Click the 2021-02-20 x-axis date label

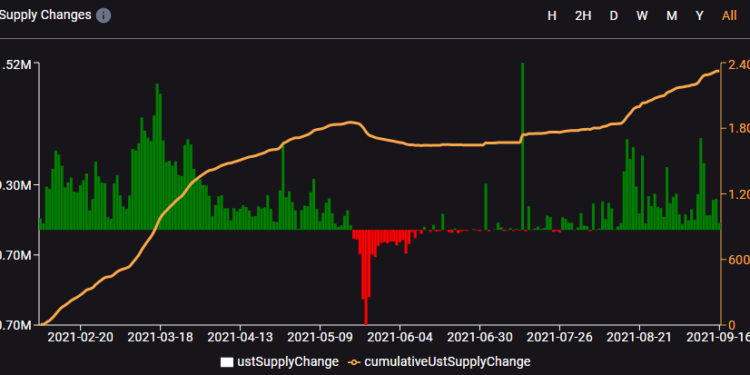pos(80,337)
